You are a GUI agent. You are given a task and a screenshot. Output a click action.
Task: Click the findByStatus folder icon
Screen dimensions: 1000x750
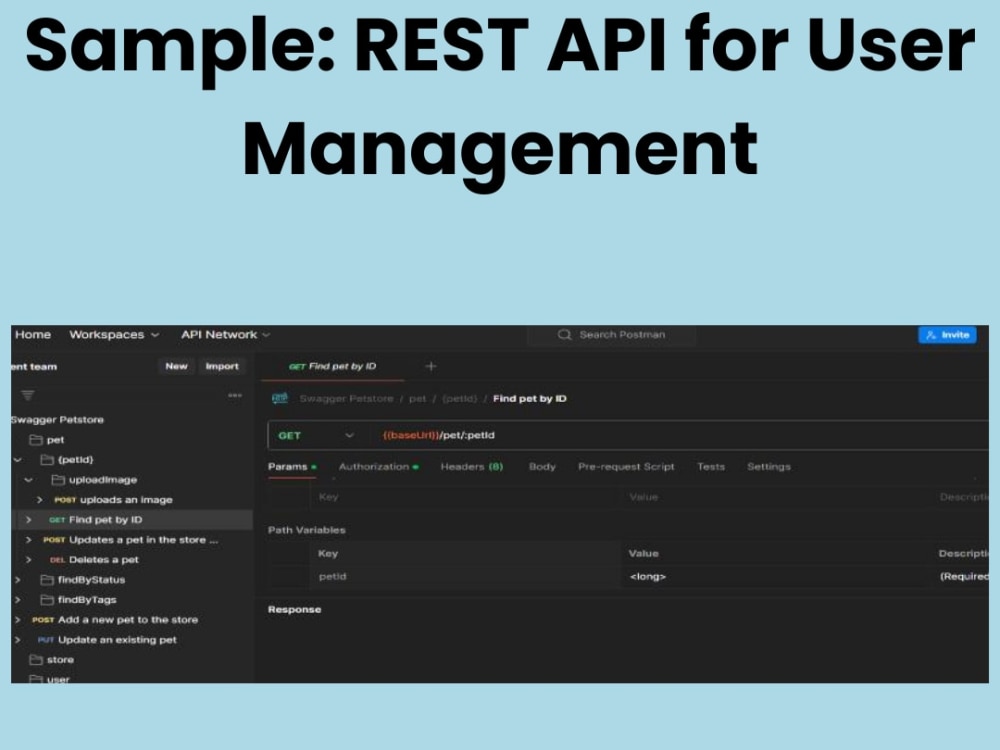click(x=47, y=580)
